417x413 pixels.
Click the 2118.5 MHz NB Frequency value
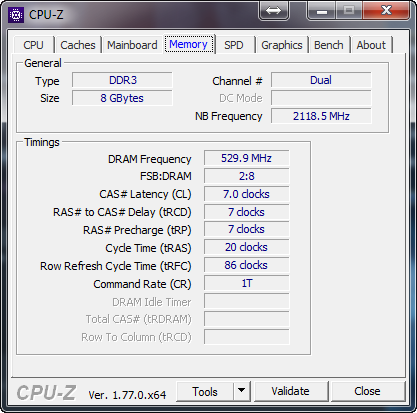(x=321, y=116)
